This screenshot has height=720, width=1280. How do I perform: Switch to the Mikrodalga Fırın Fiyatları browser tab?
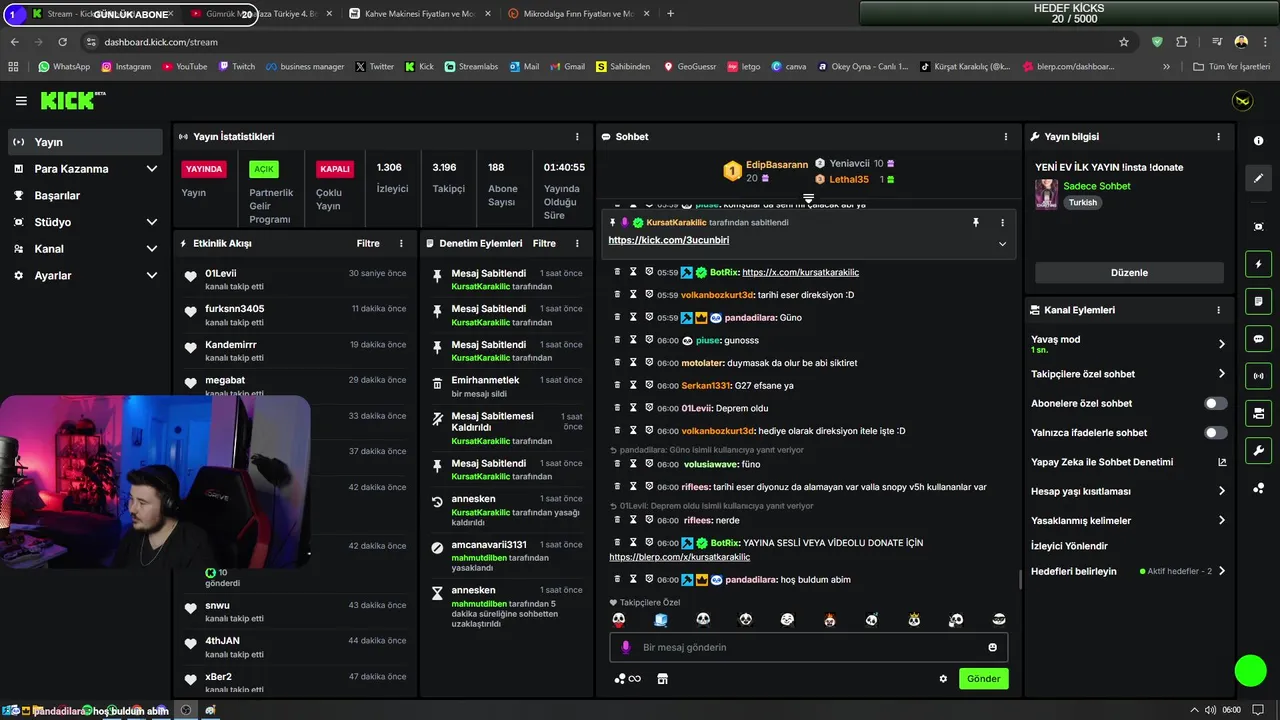[x=577, y=14]
